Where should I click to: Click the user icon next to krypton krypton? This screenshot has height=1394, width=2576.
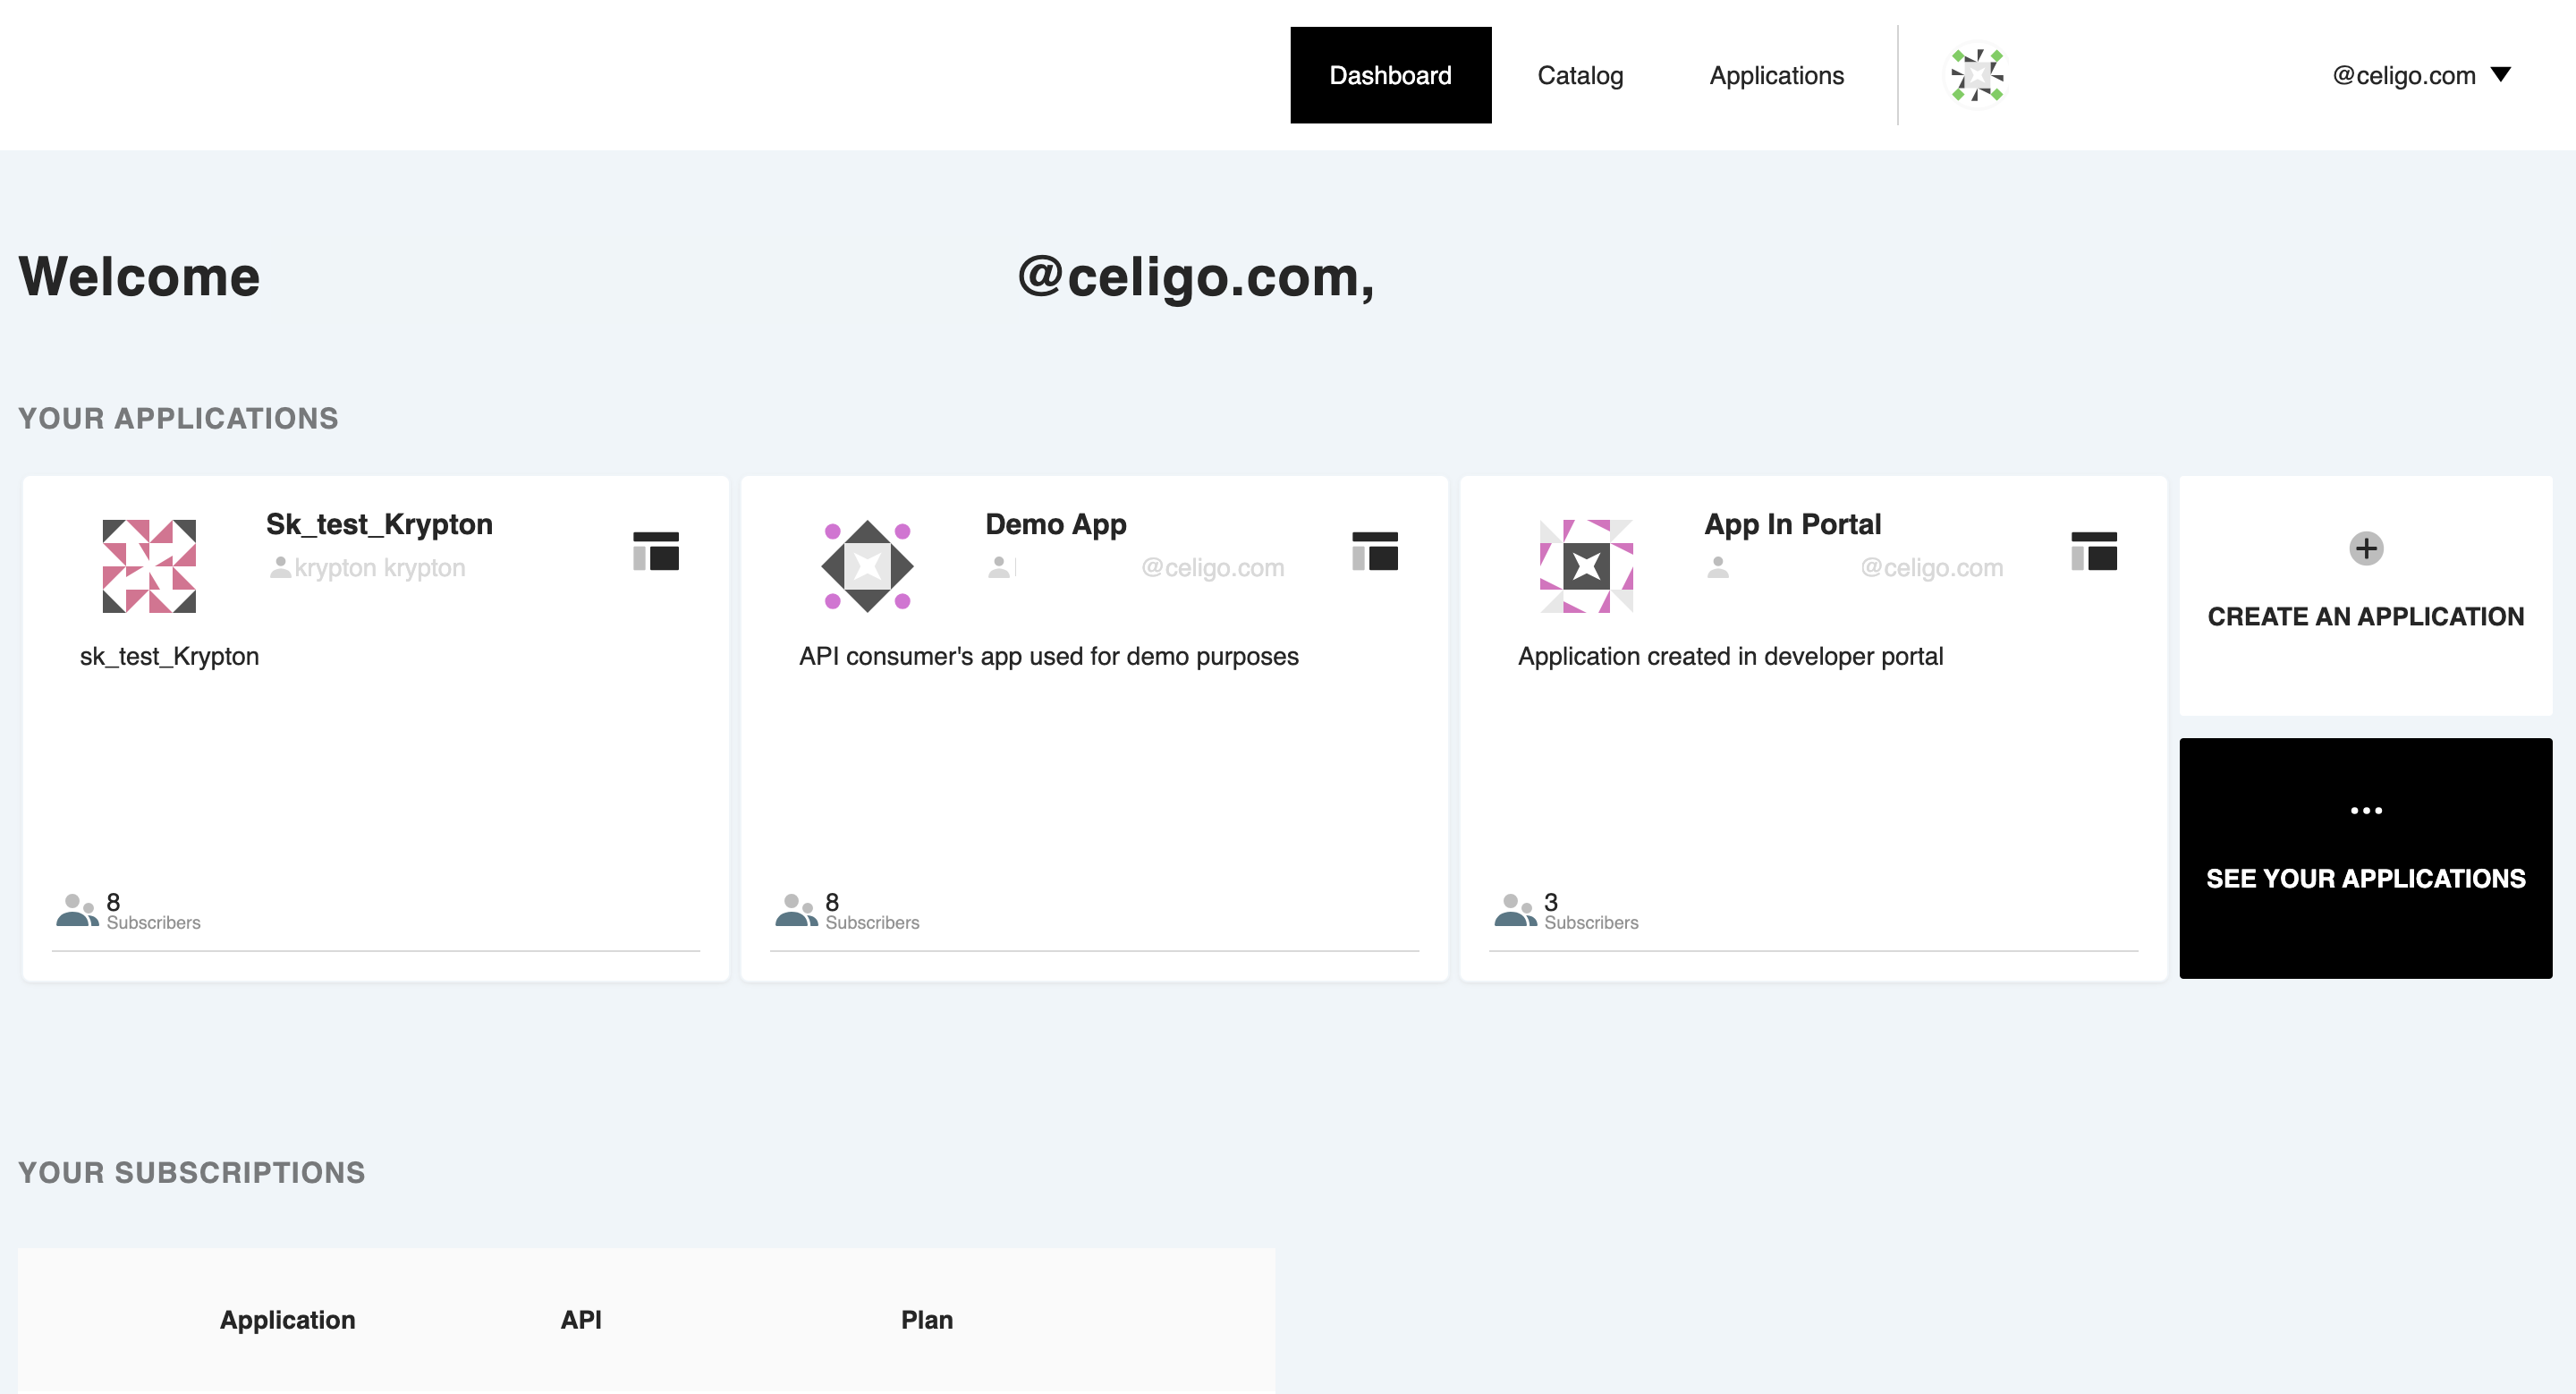pyautogui.click(x=281, y=567)
